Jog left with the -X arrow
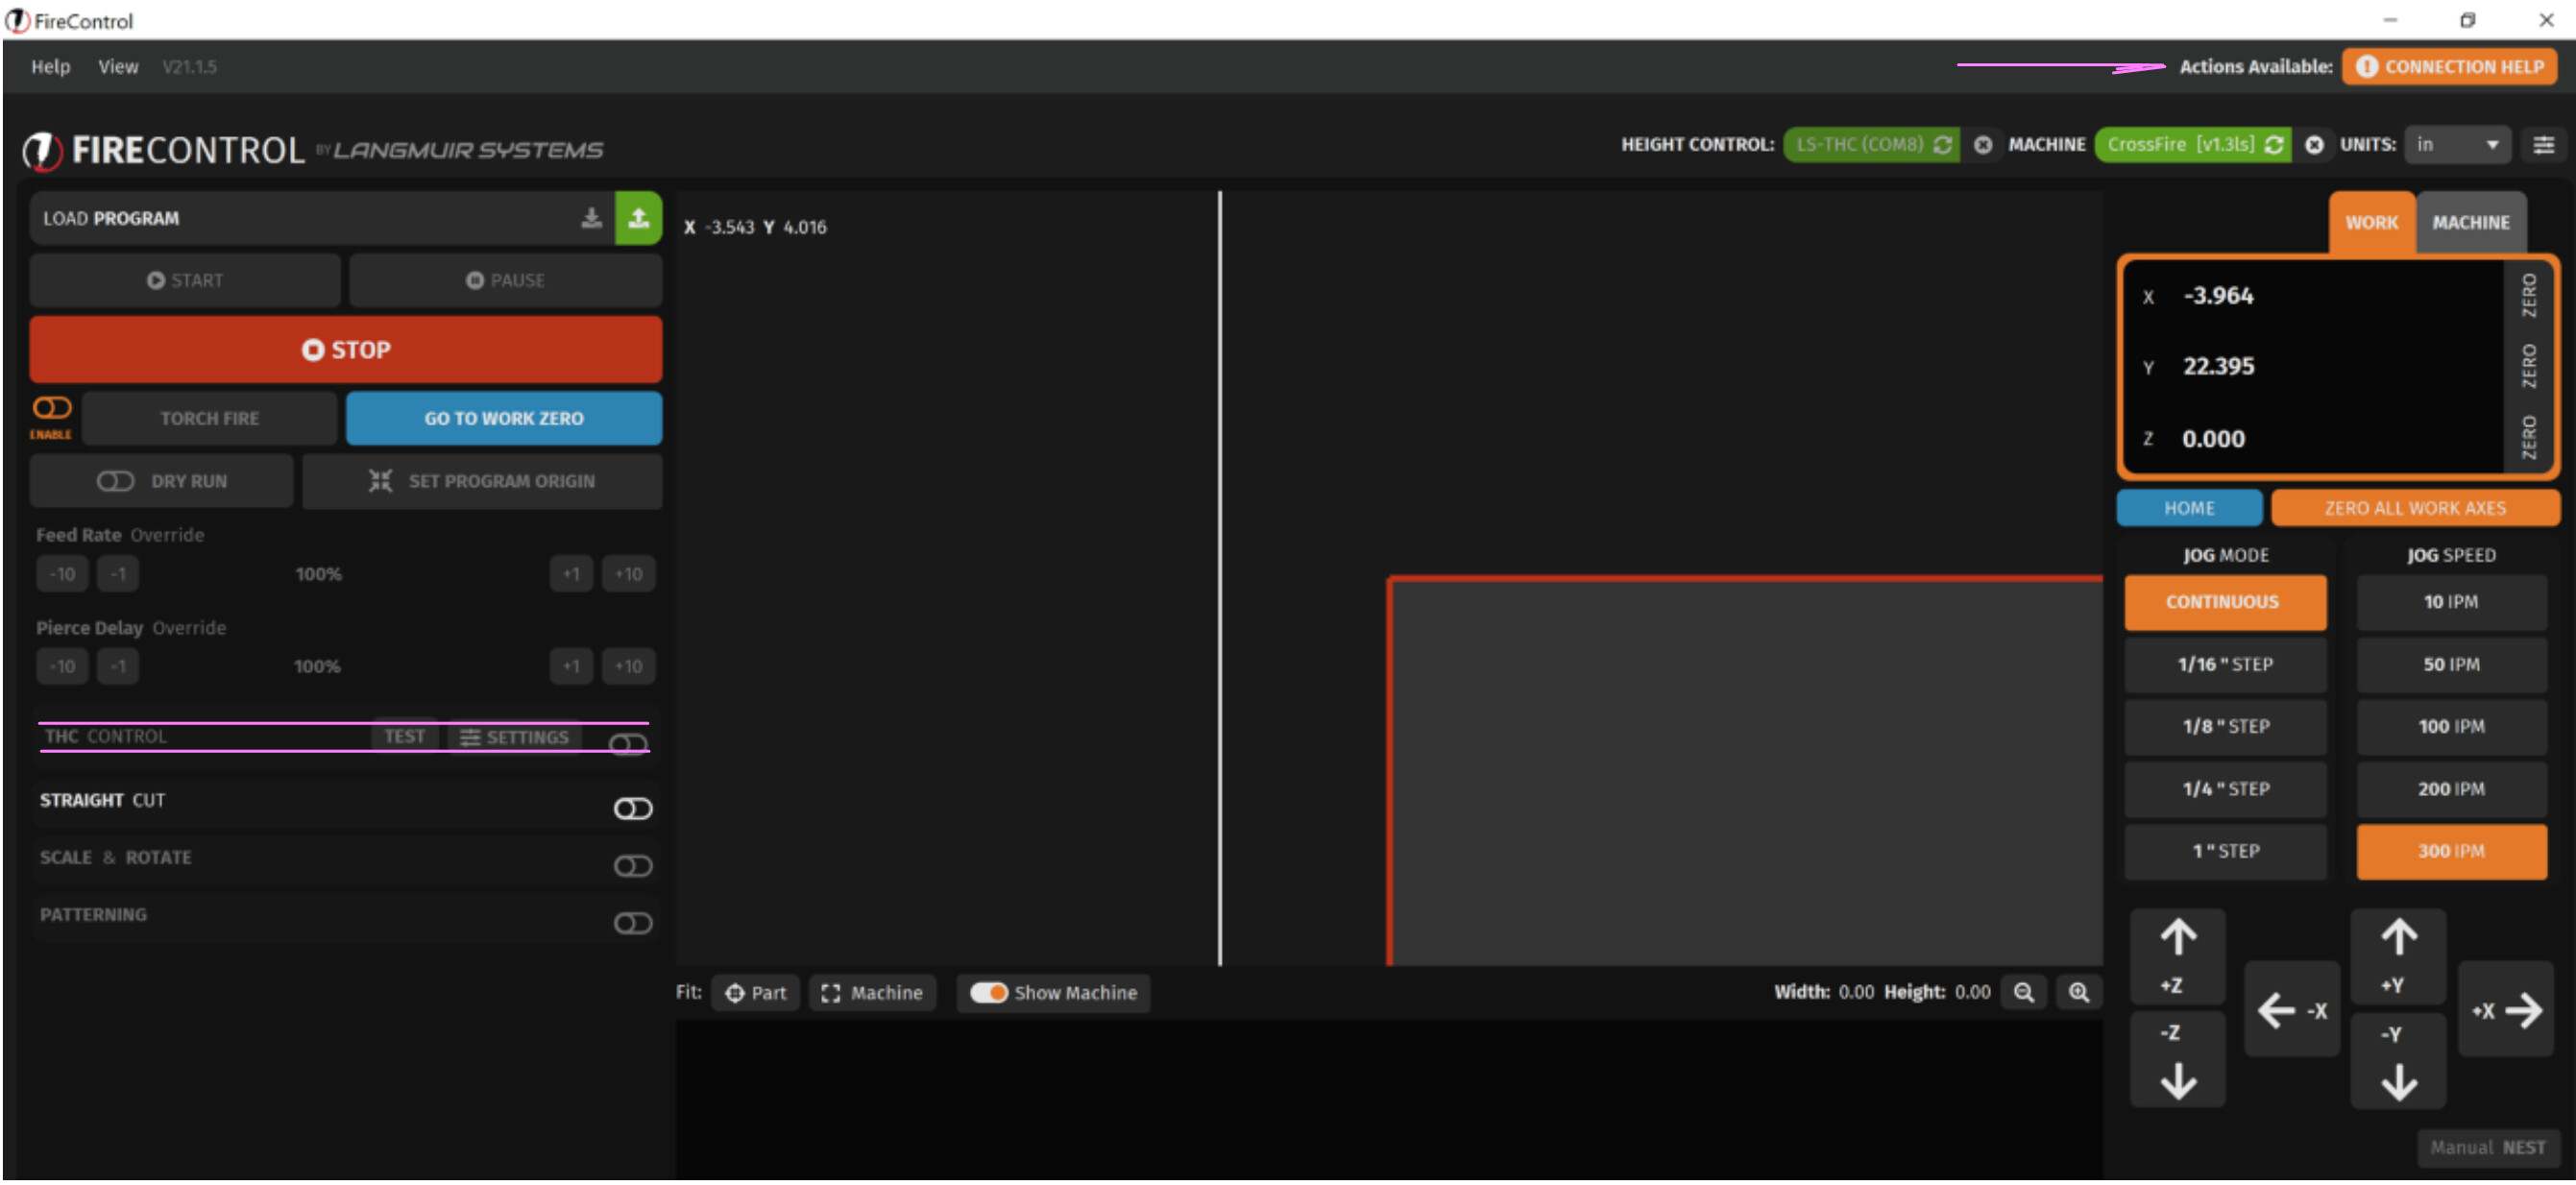 [2290, 1010]
